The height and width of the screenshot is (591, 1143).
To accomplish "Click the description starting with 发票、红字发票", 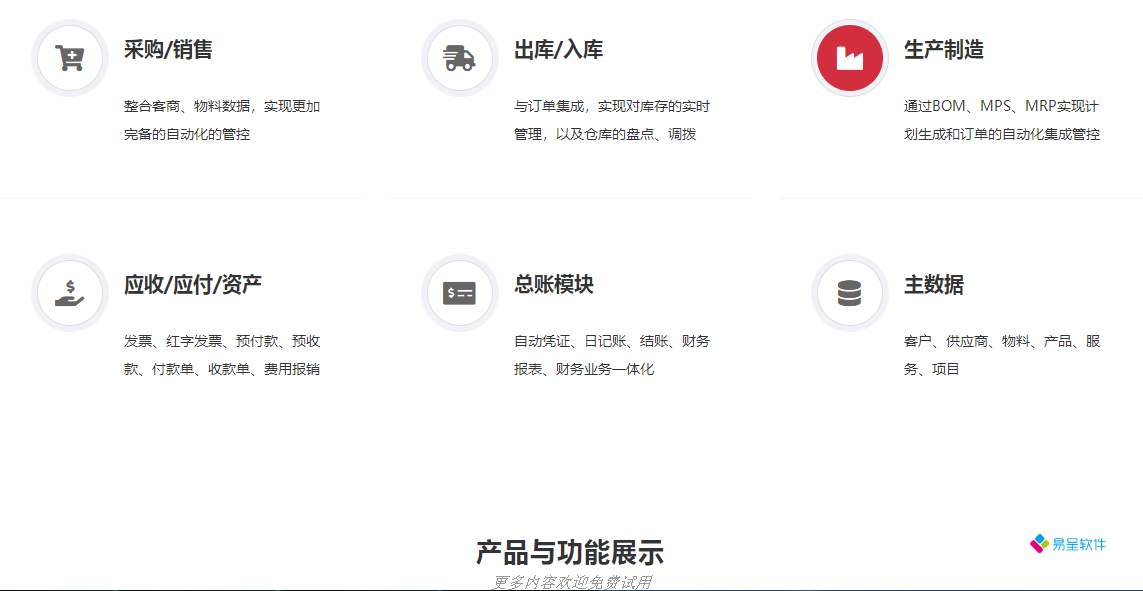I will 222,355.
